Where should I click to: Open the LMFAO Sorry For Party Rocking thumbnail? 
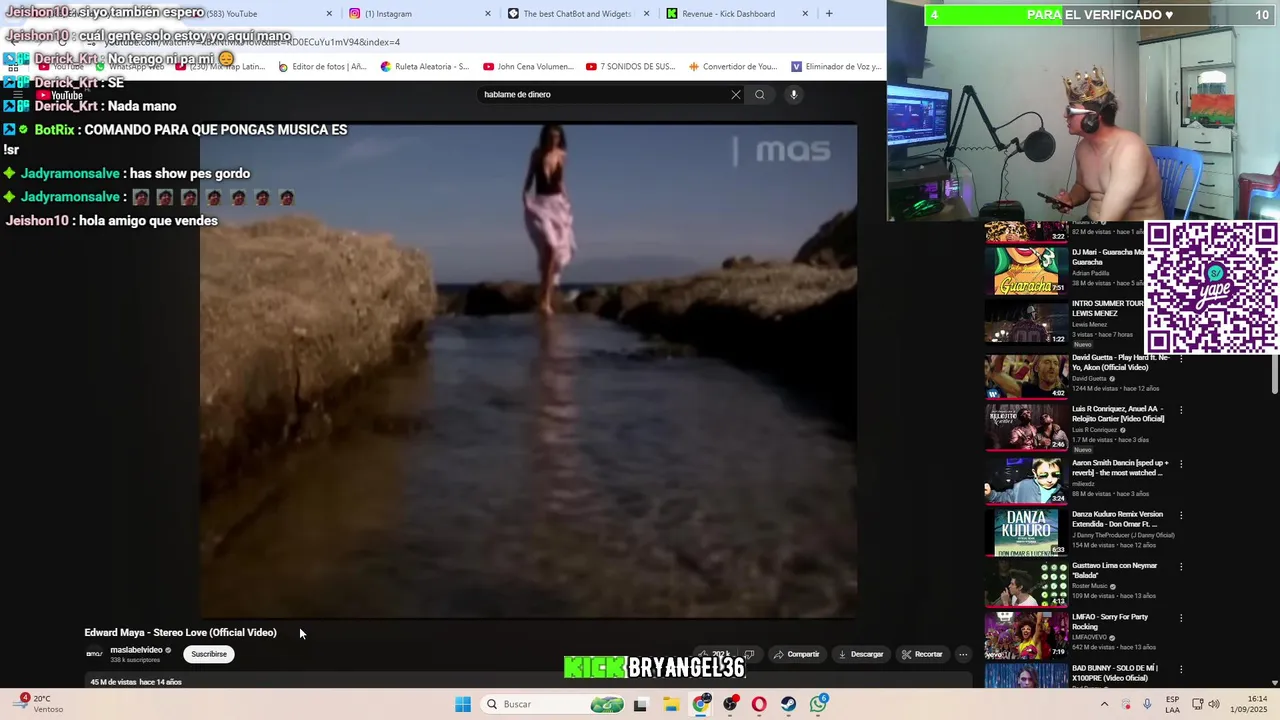1026,635
